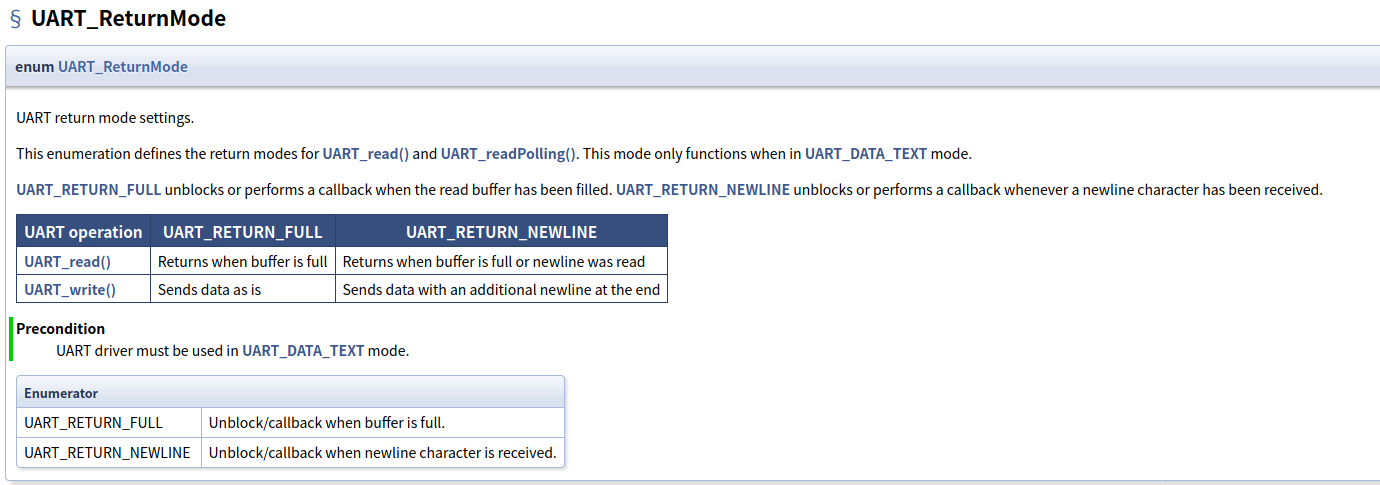Click the UART_RETURN_FULL link starting the third paragraph

tap(88, 190)
